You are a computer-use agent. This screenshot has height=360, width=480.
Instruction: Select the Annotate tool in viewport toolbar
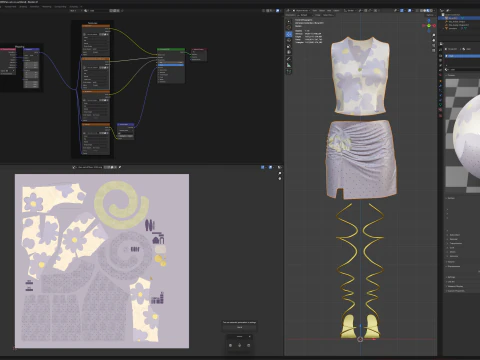pyautogui.click(x=289, y=59)
